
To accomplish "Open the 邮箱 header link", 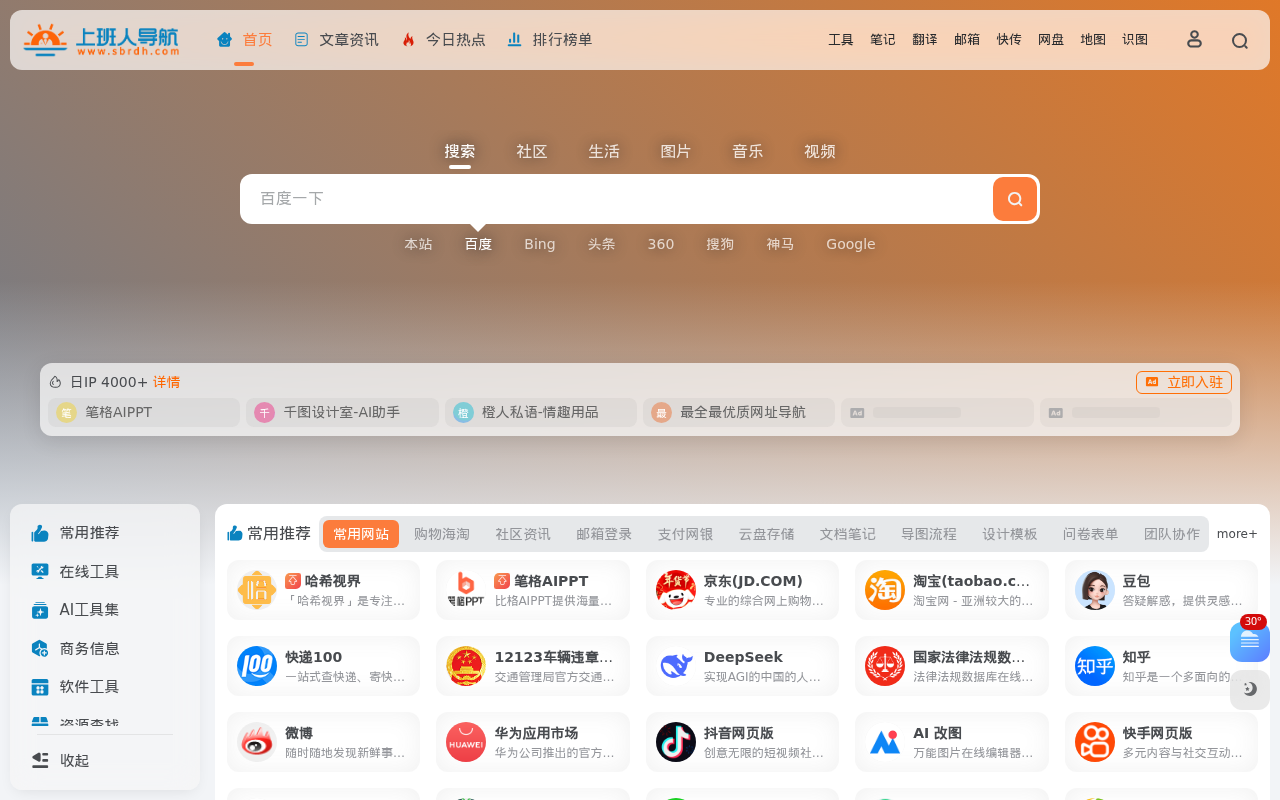I will (967, 40).
